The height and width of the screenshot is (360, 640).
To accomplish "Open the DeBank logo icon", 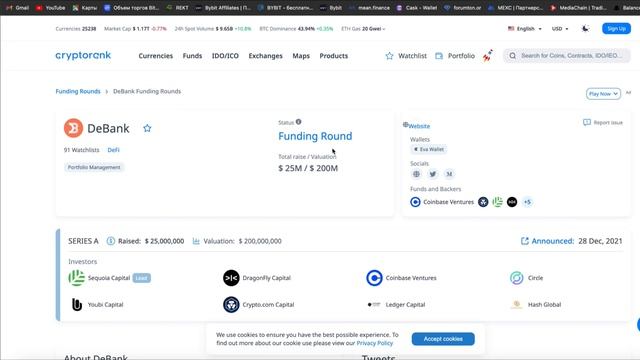I will tap(73, 128).
